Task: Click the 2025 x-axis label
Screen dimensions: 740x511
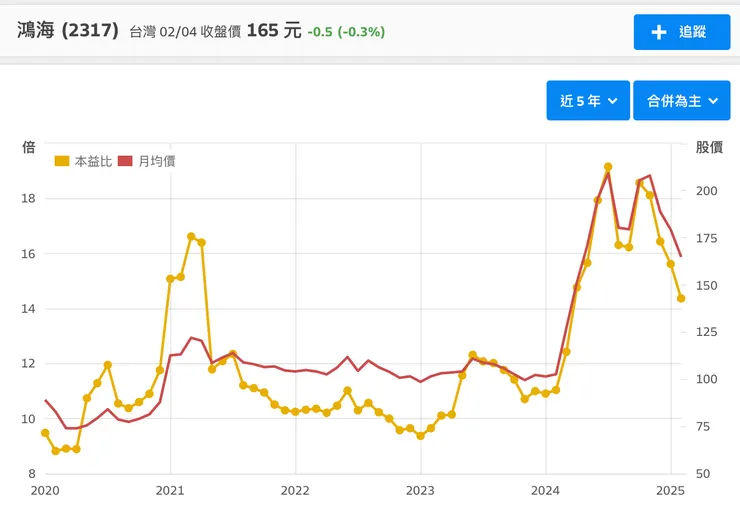Action: 670,491
